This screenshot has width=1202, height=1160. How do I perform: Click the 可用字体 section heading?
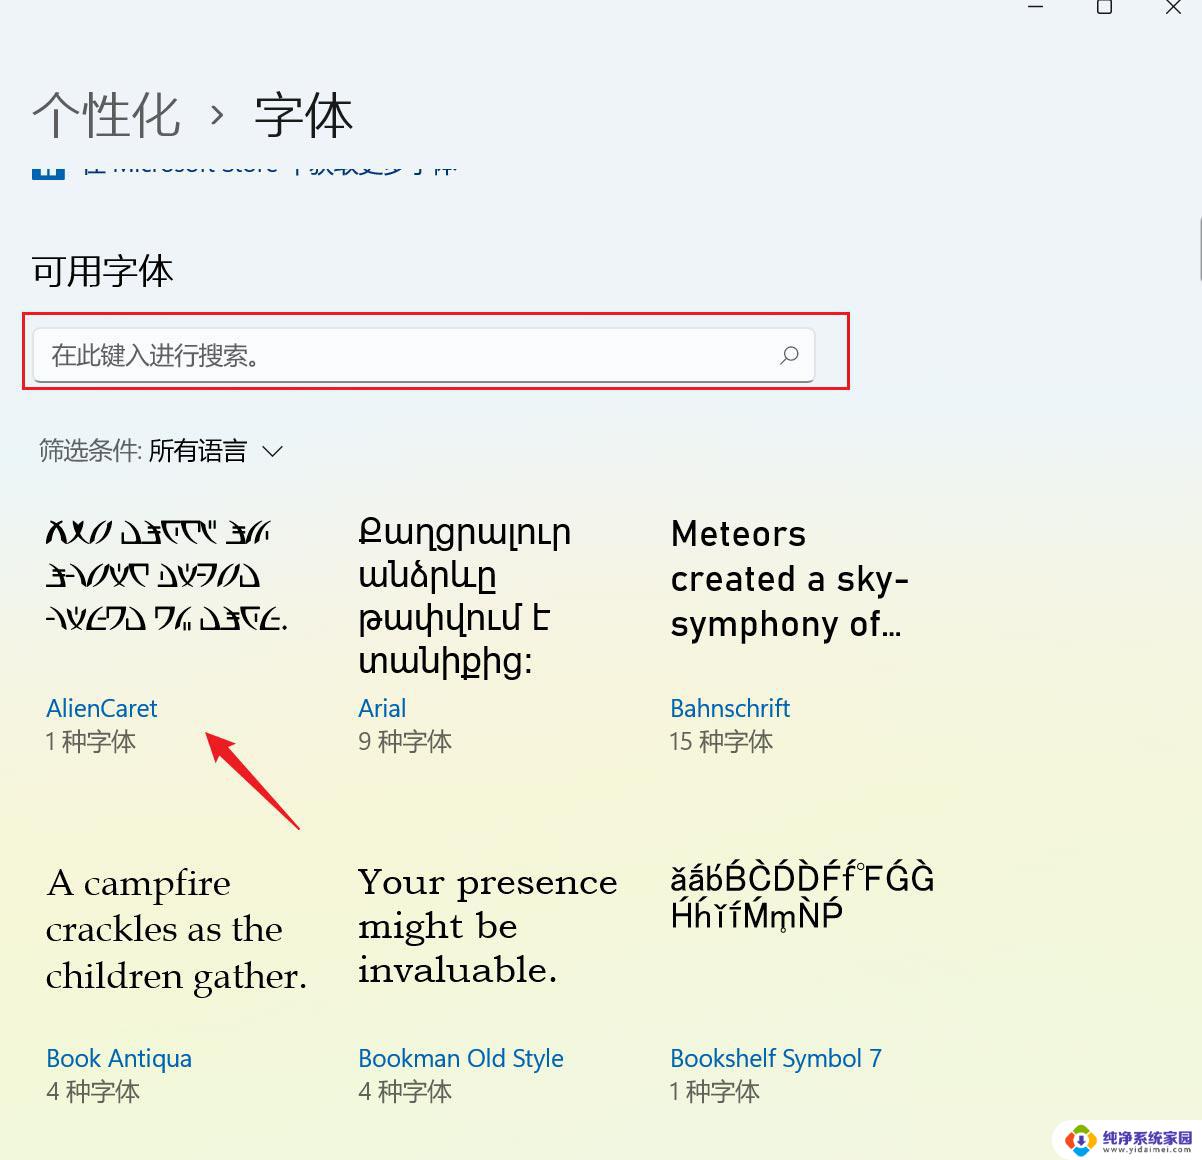103,271
